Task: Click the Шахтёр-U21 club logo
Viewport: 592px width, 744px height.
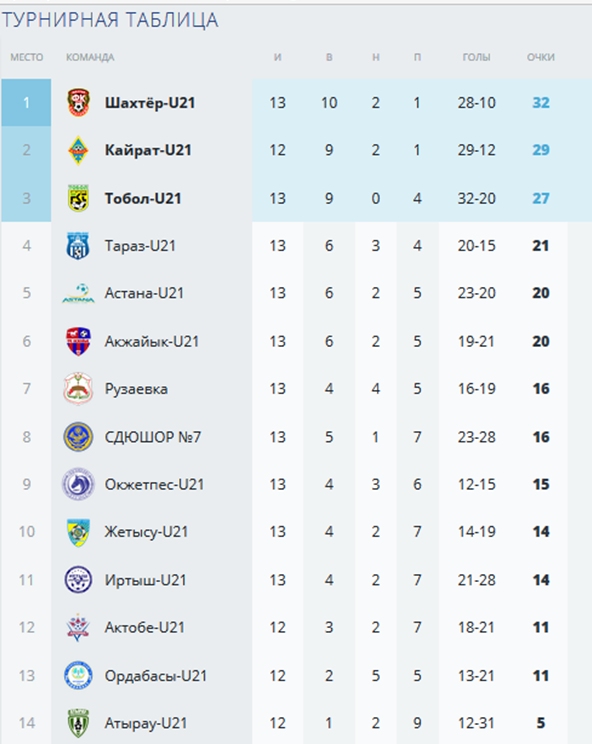Action: point(78,102)
